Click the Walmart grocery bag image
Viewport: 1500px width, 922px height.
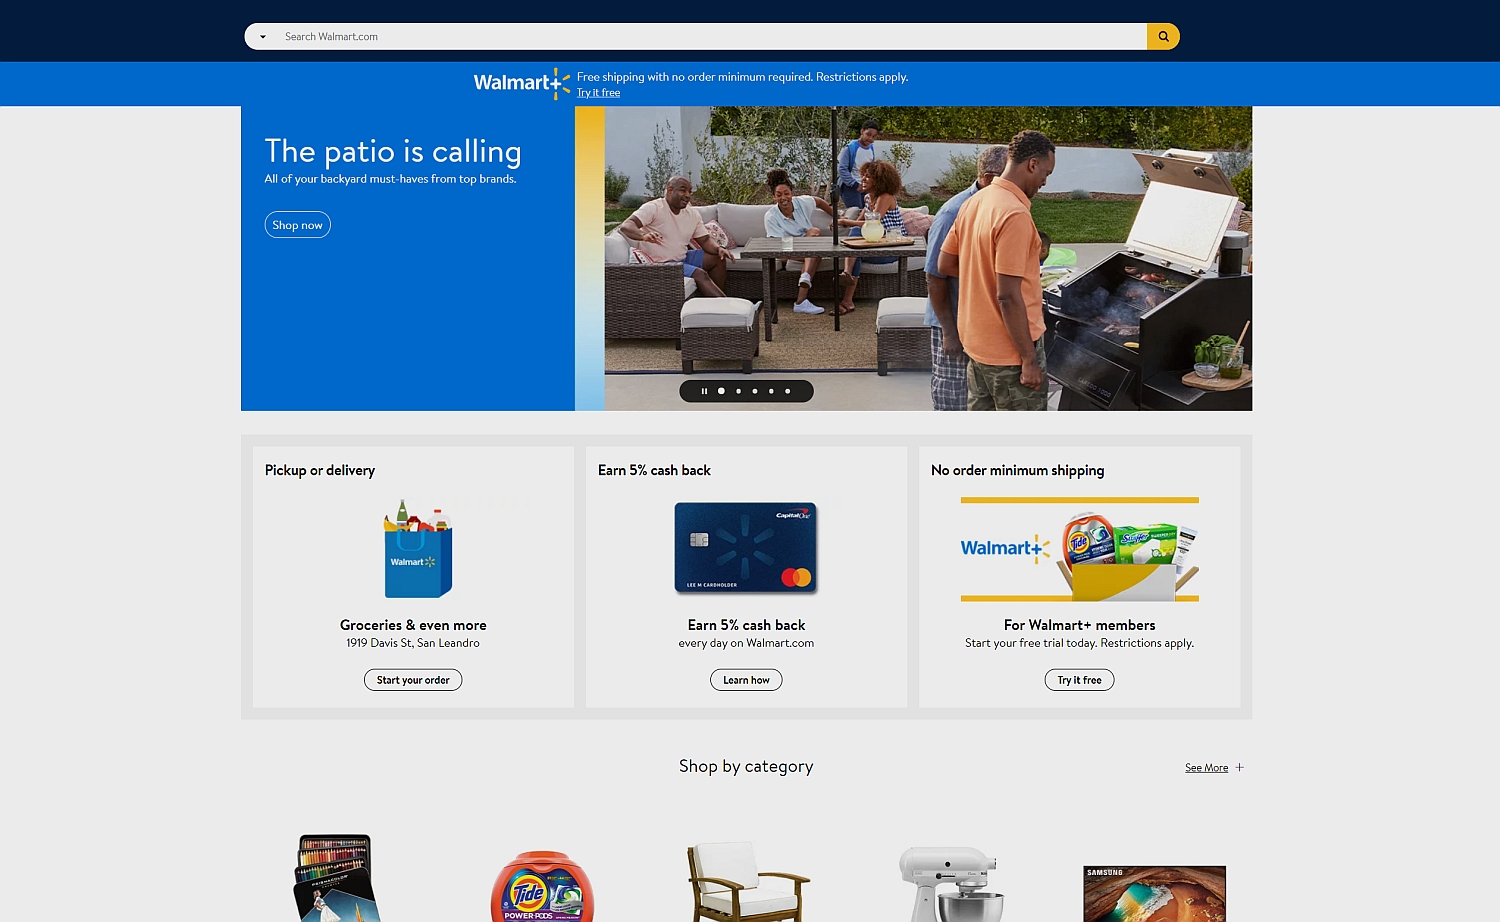[x=418, y=549]
